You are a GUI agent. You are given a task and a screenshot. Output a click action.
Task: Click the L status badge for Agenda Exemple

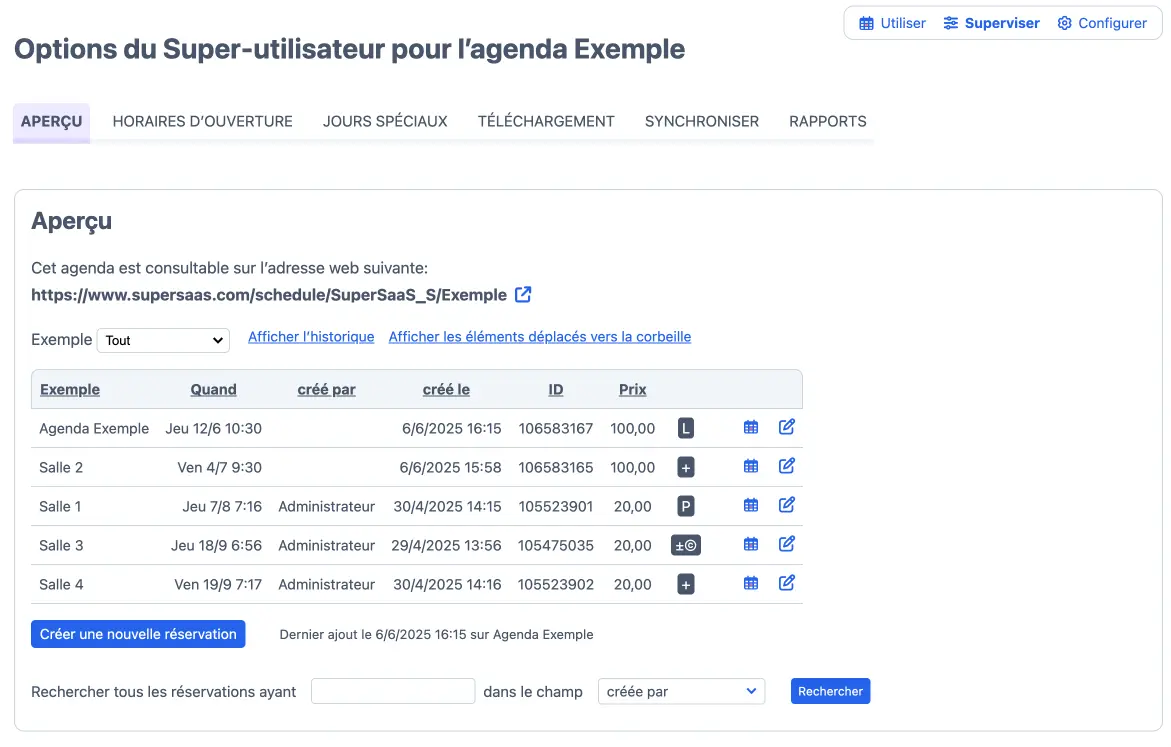pyautogui.click(x=686, y=428)
